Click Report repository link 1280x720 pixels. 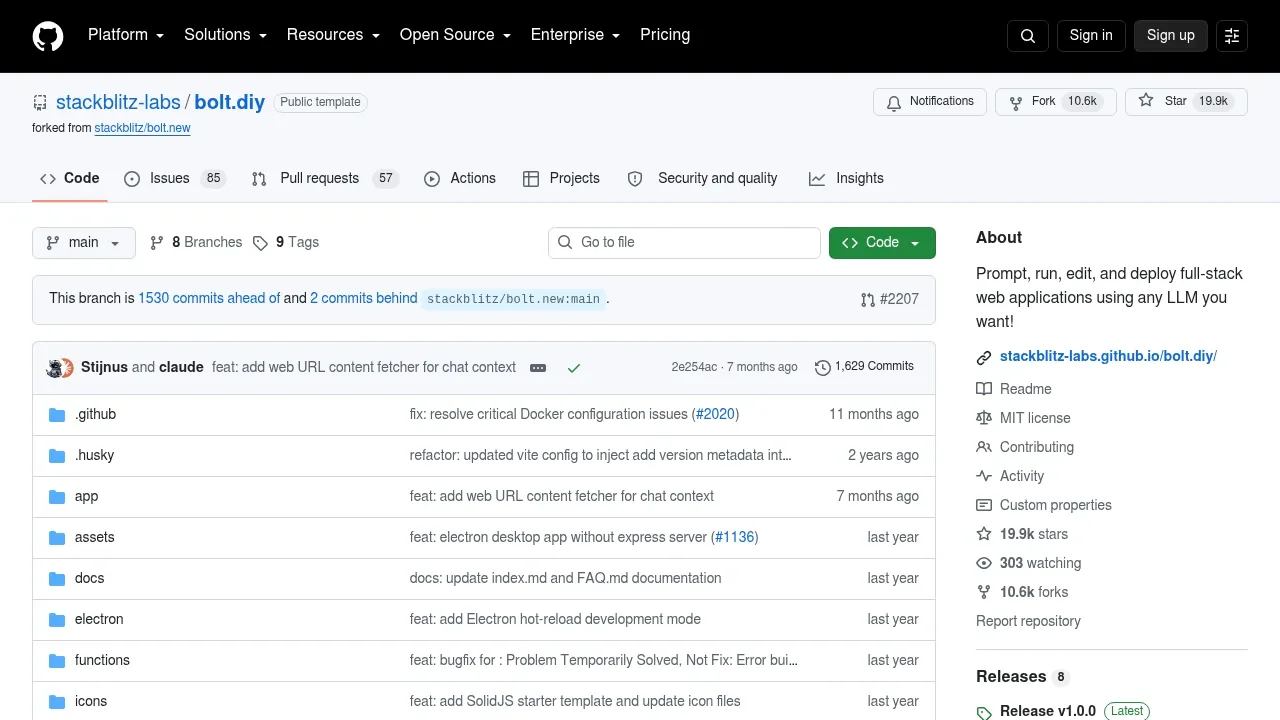(1028, 621)
